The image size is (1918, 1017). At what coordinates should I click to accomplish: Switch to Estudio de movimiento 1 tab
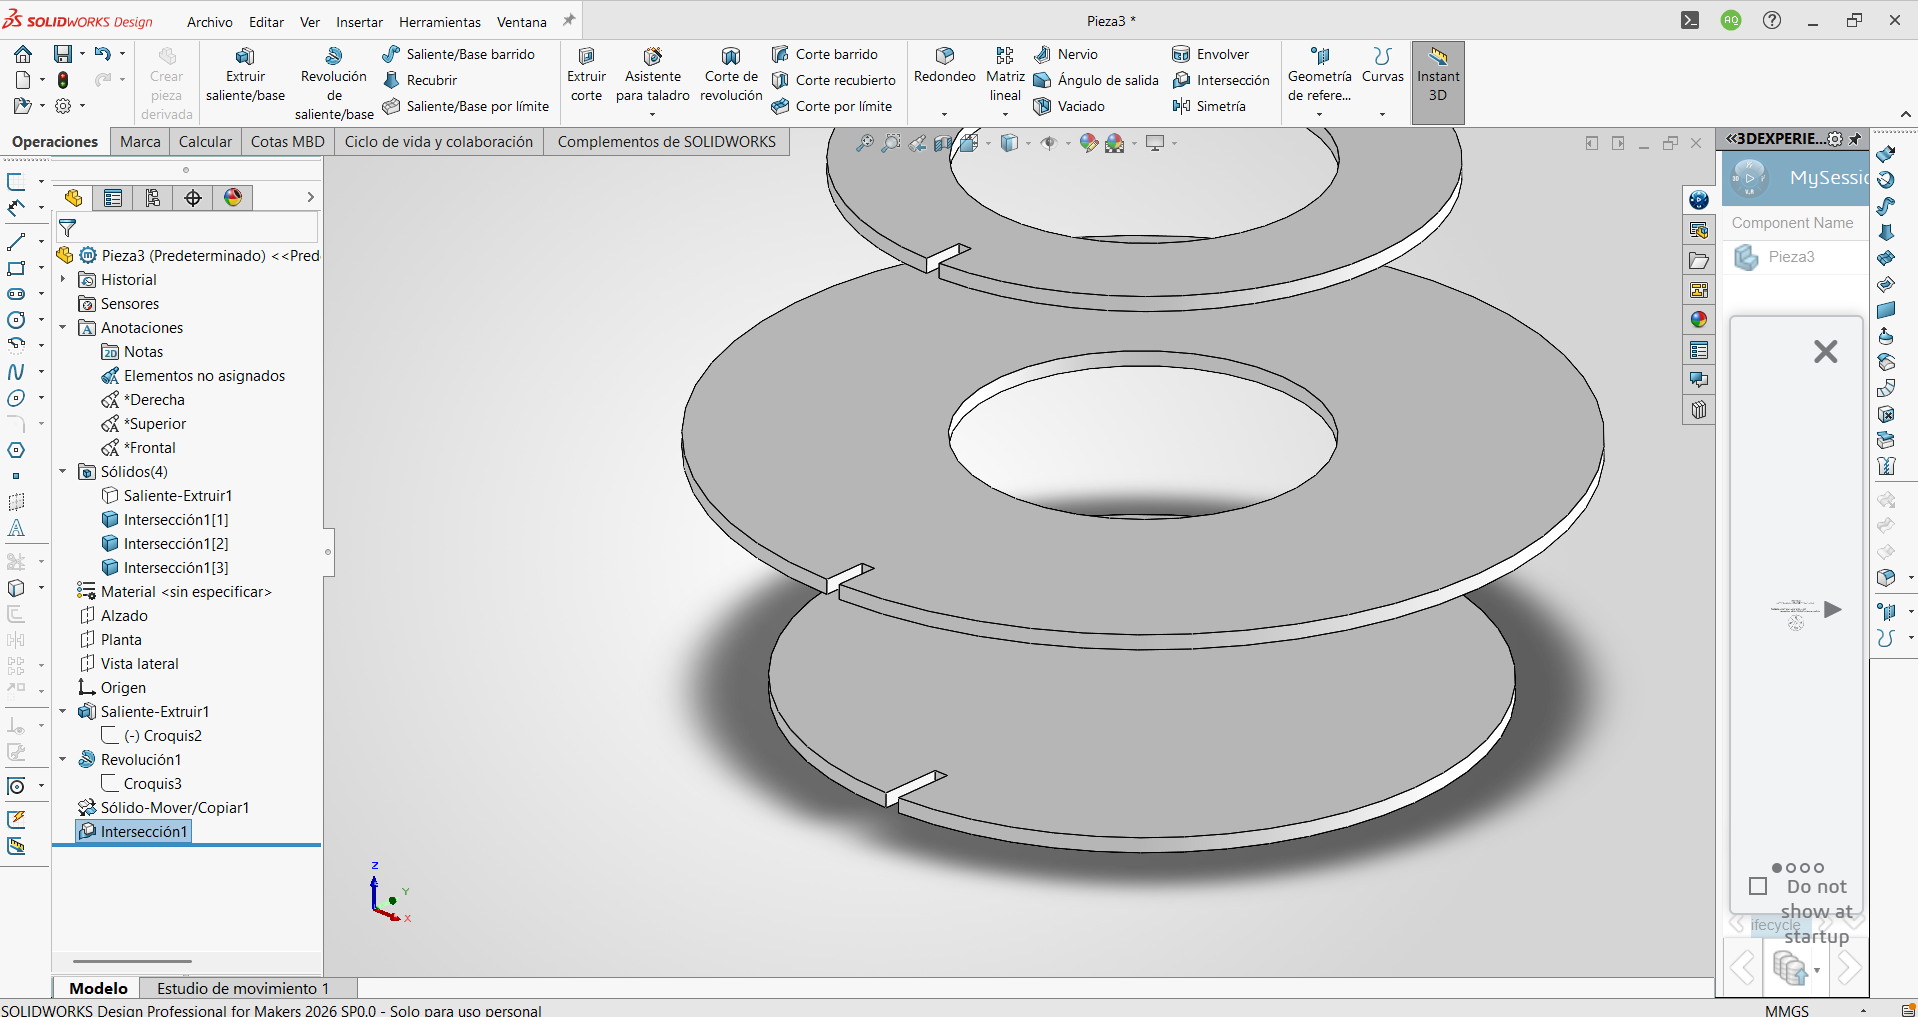pyautogui.click(x=242, y=988)
